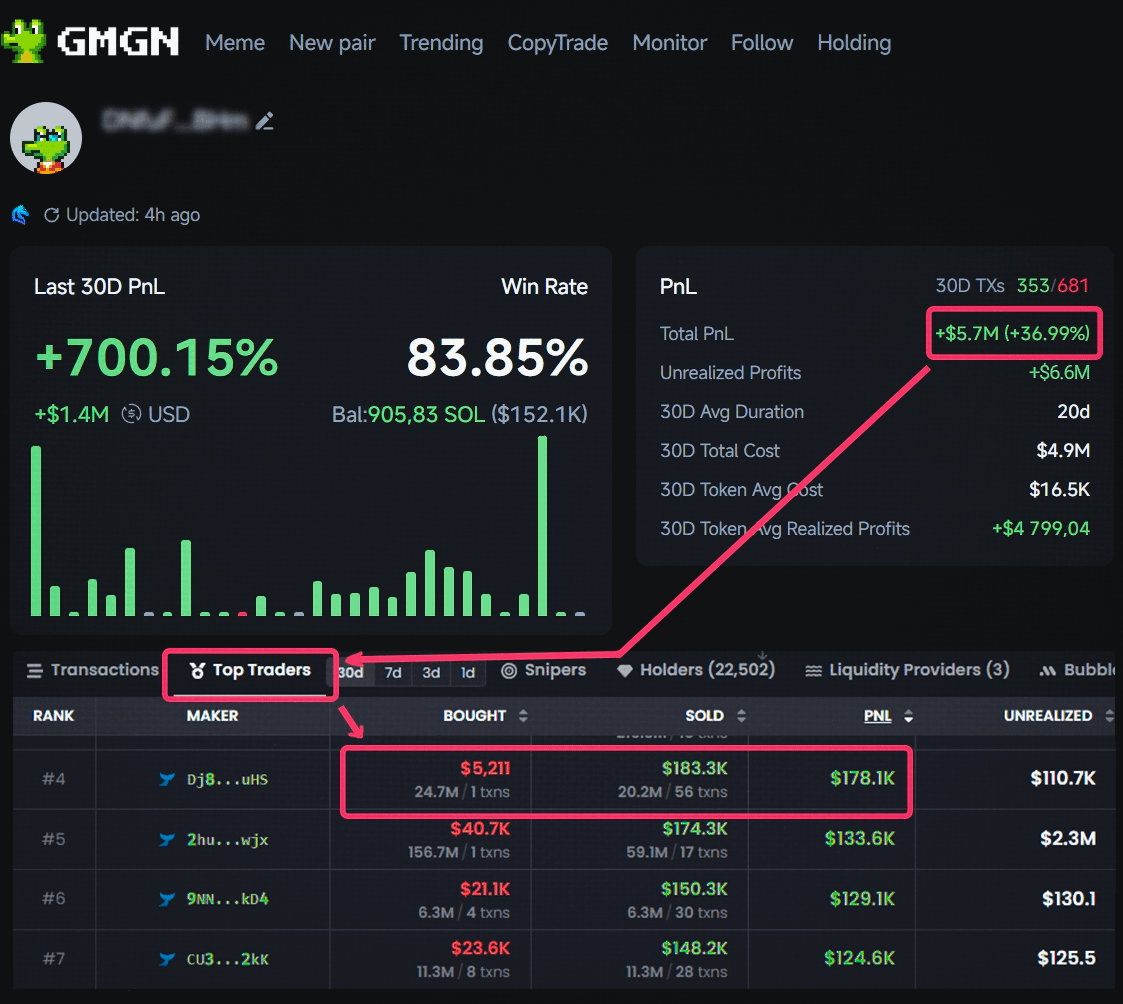Click the Bal: 905,83 SOL balance text
The width and height of the screenshot is (1123, 1004).
click(x=459, y=414)
